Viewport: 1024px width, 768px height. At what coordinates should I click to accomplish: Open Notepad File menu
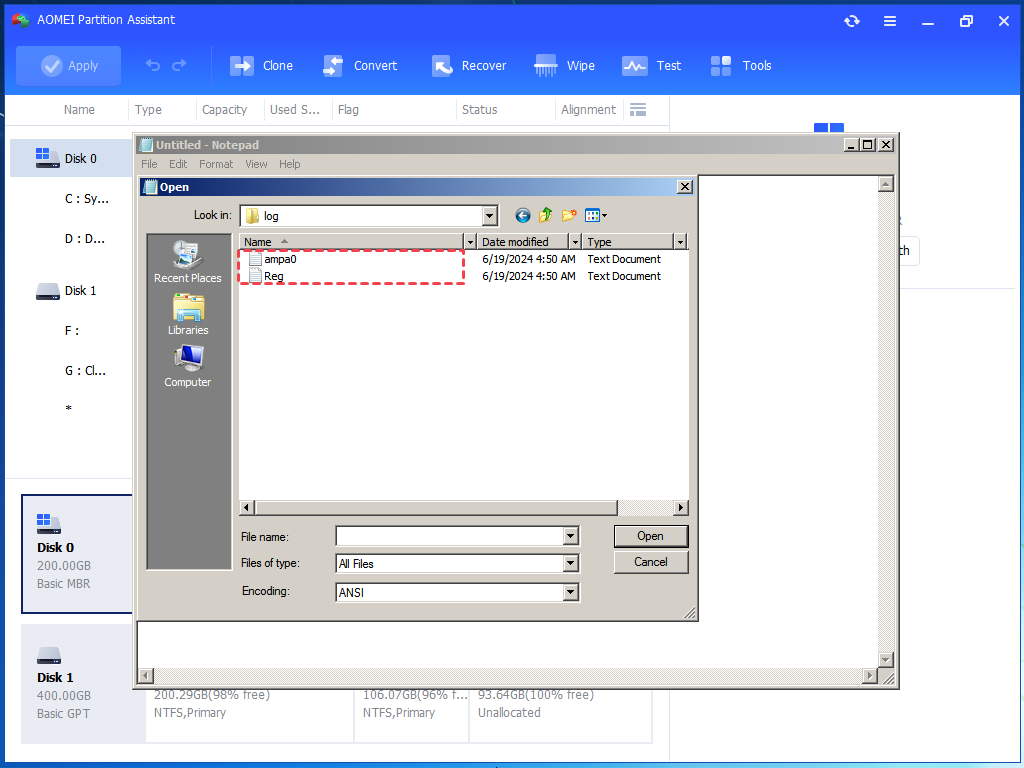tap(149, 164)
